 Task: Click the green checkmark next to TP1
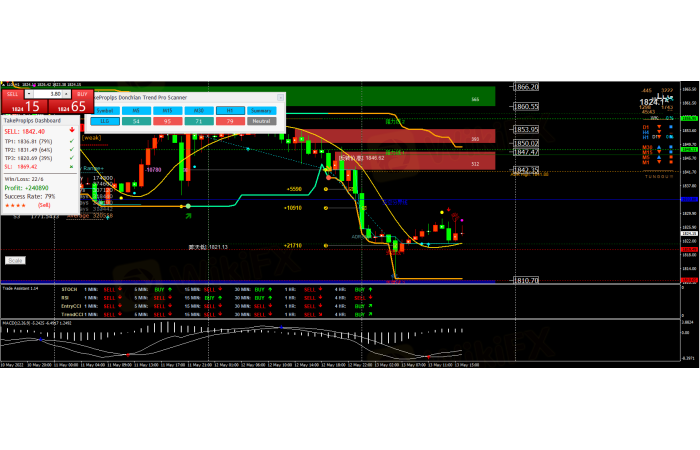(72, 140)
